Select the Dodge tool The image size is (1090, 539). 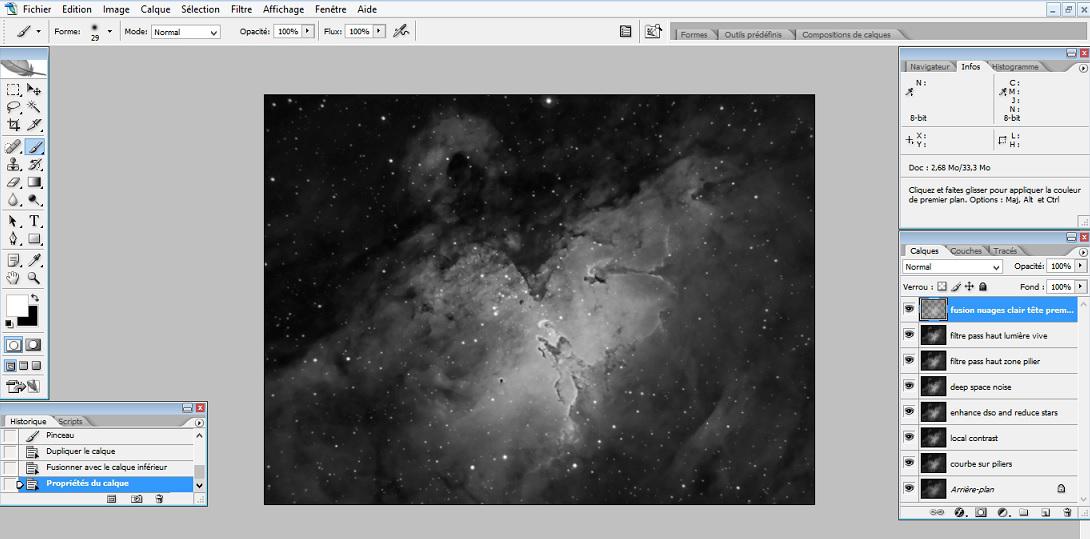[34, 200]
